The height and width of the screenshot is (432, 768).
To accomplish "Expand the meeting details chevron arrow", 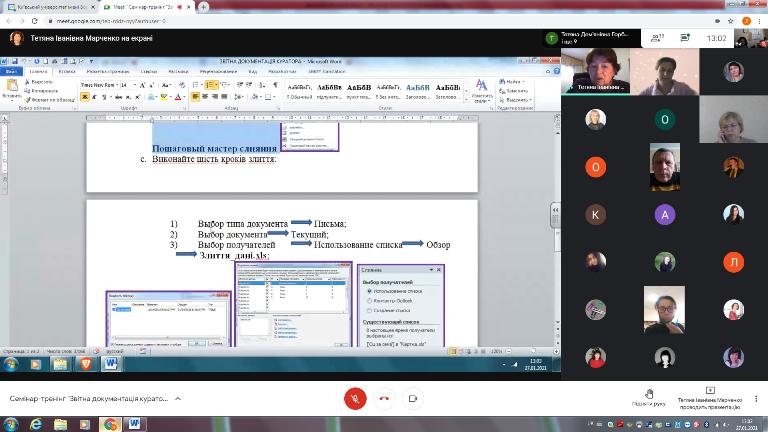I will pyautogui.click(x=177, y=398).
